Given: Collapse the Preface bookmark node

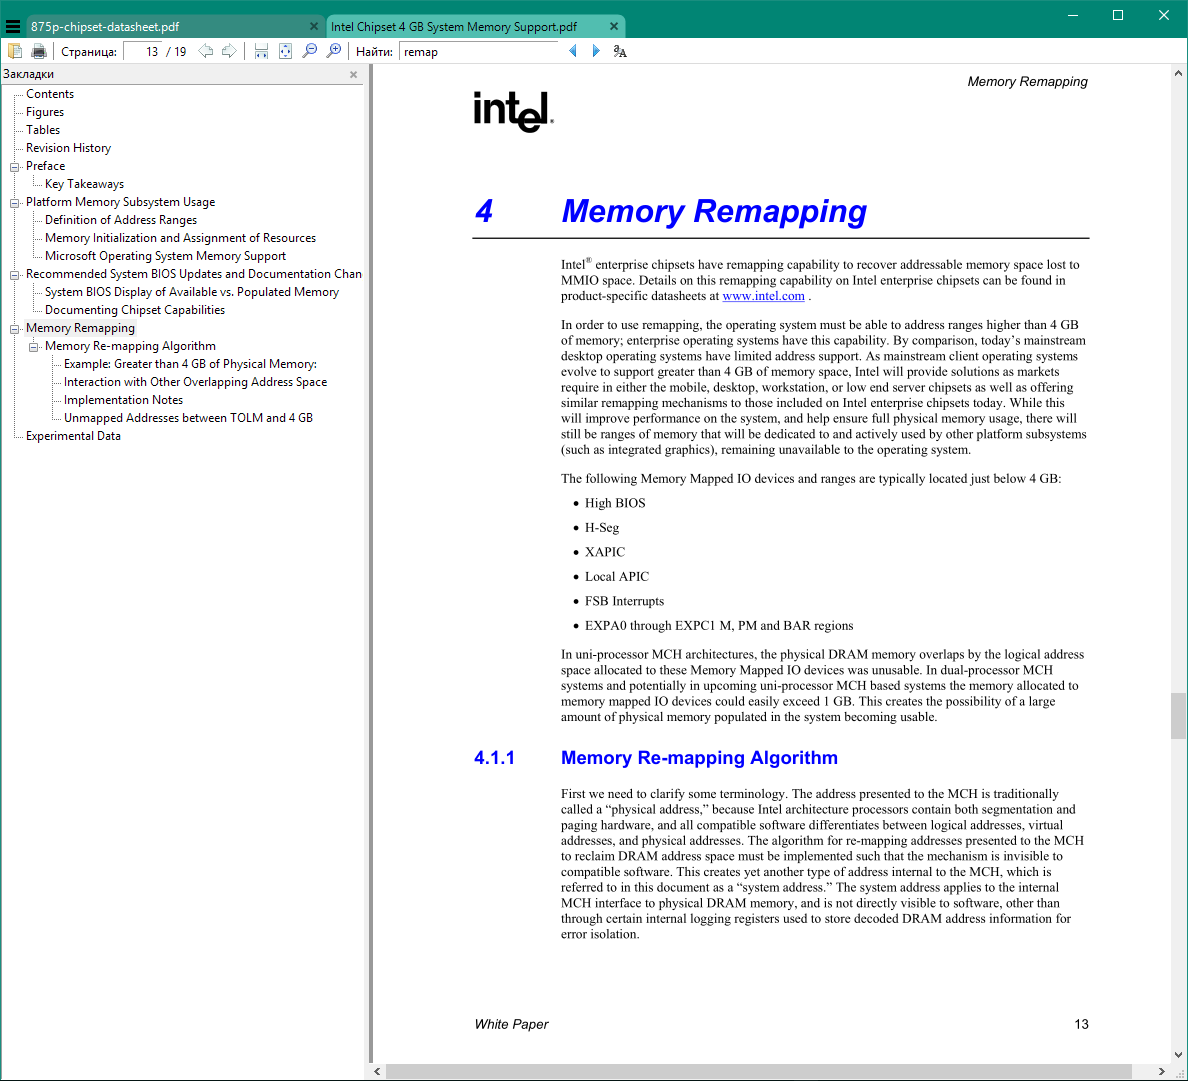Looking at the screenshot, I should click(x=14, y=167).
